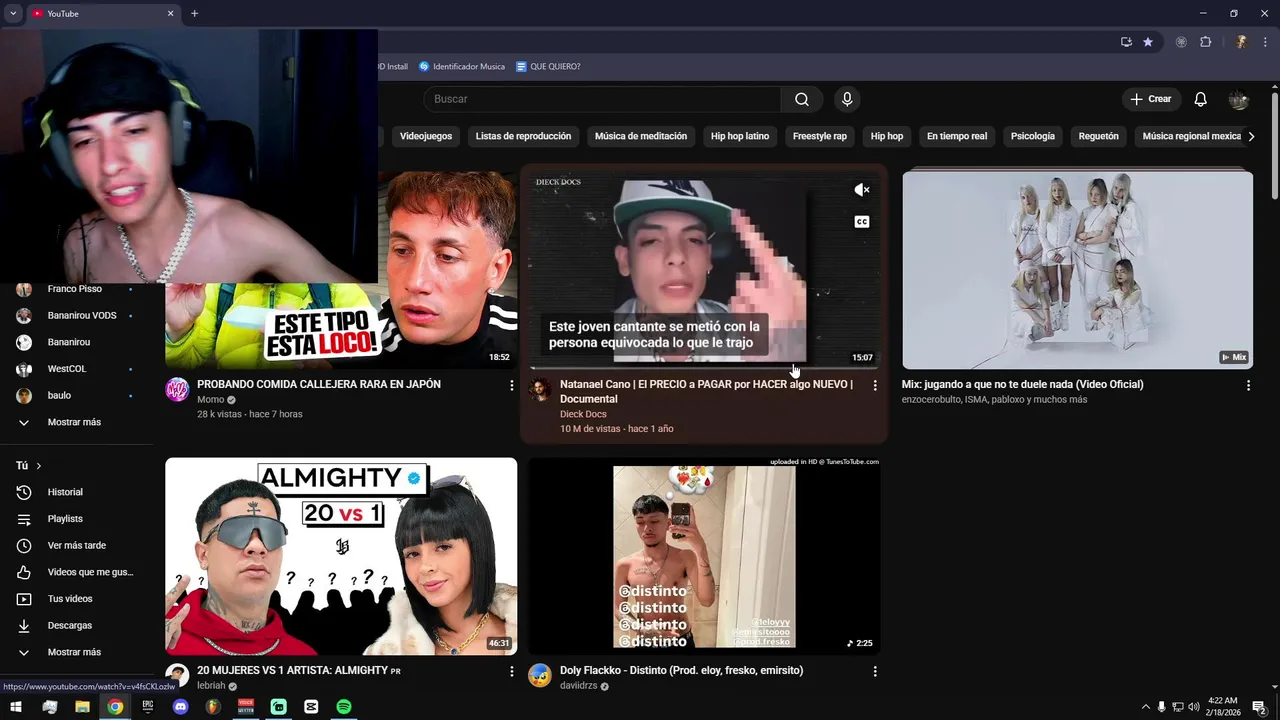Open the Chrome profile avatar
Viewport: 1280px width, 720px height.
pyautogui.click(x=1241, y=42)
